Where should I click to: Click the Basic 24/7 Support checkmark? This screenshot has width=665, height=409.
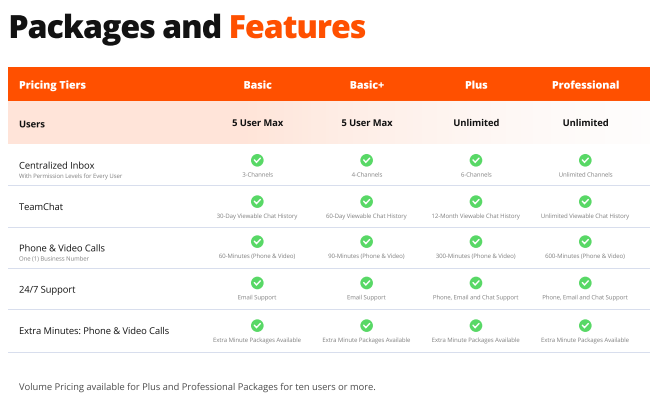257,283
